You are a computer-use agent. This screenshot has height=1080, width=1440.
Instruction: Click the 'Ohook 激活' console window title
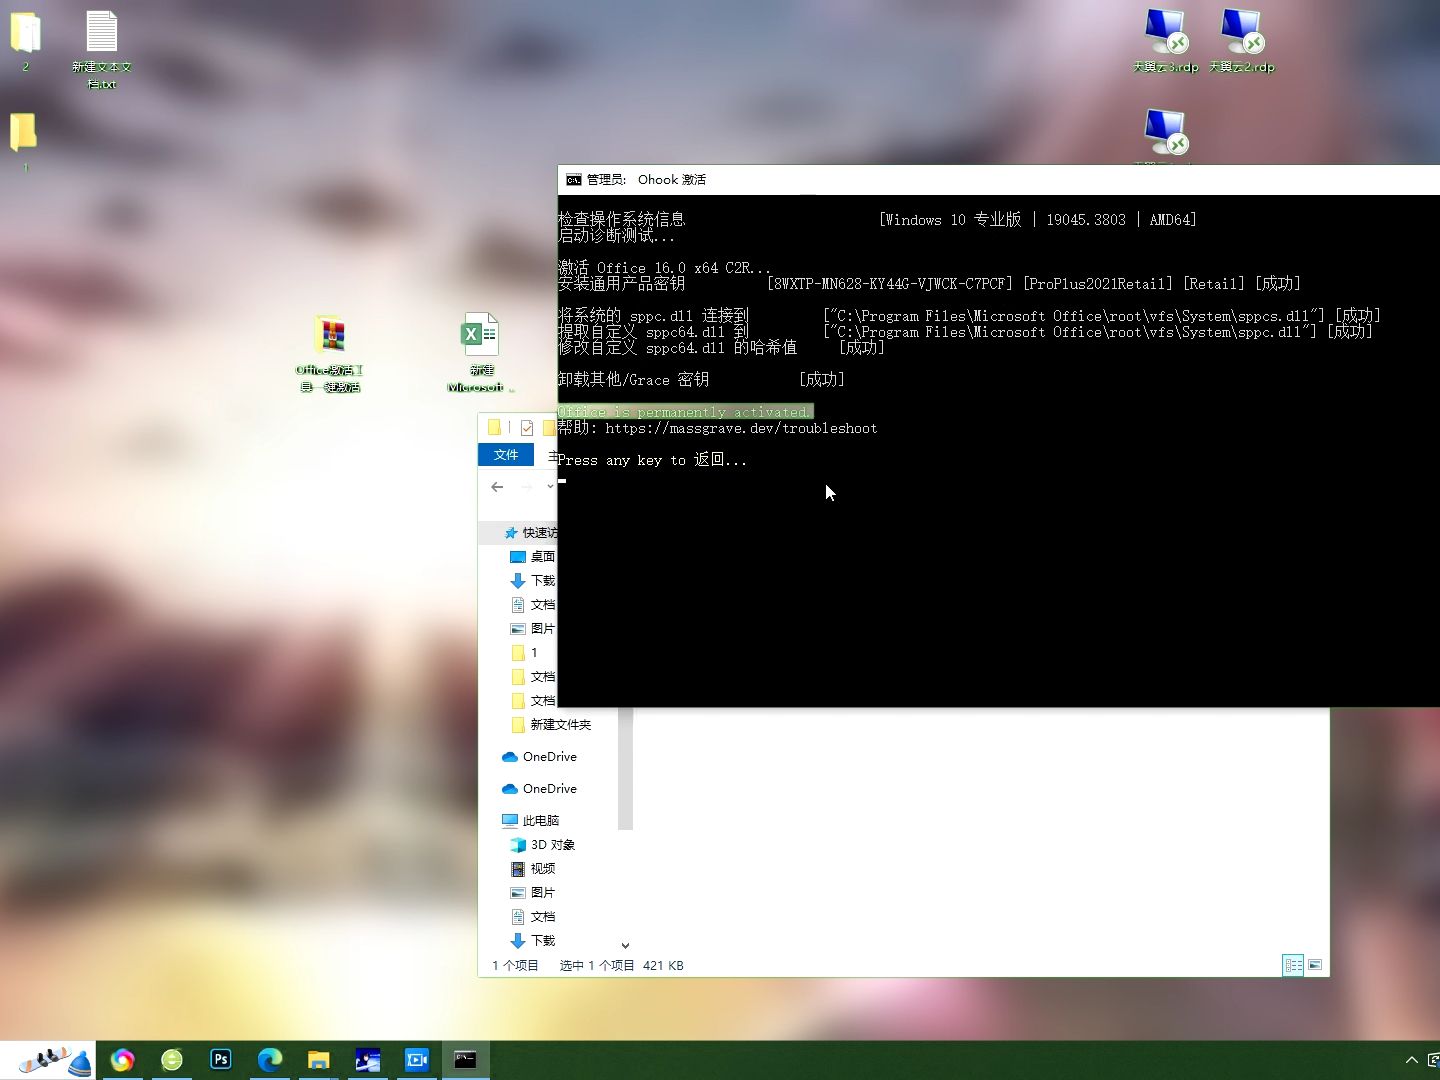pos(672,180)
